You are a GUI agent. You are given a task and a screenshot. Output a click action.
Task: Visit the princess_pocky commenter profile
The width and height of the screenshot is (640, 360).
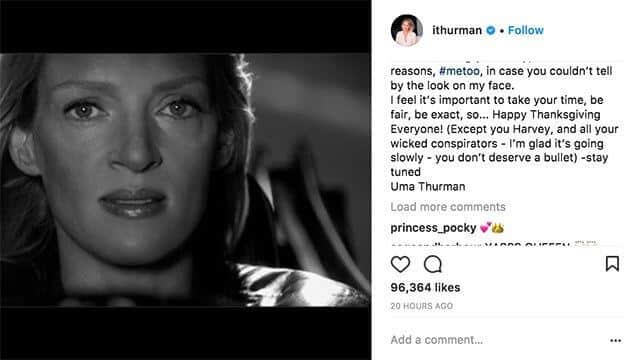(x=433, y=228)
